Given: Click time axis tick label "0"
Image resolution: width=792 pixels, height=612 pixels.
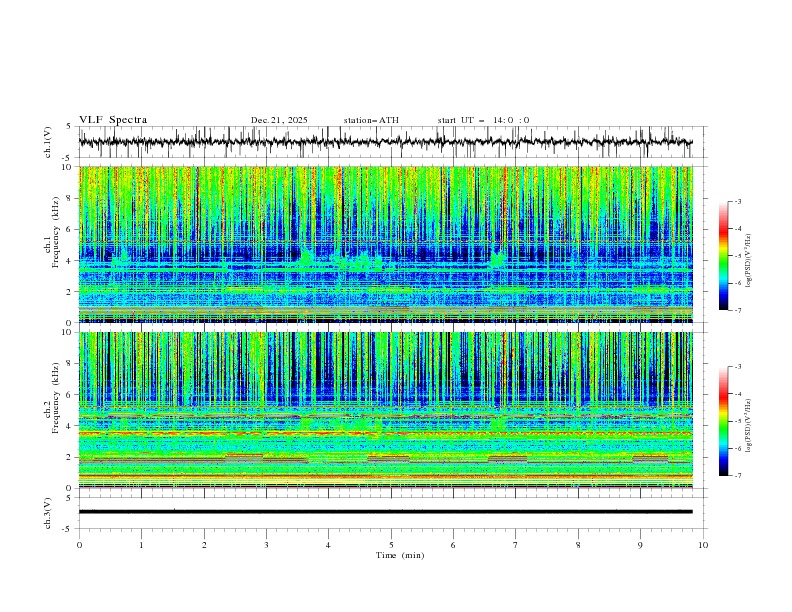Looking at the screenshot, I should pyautogui.click(x=79, y=545).
